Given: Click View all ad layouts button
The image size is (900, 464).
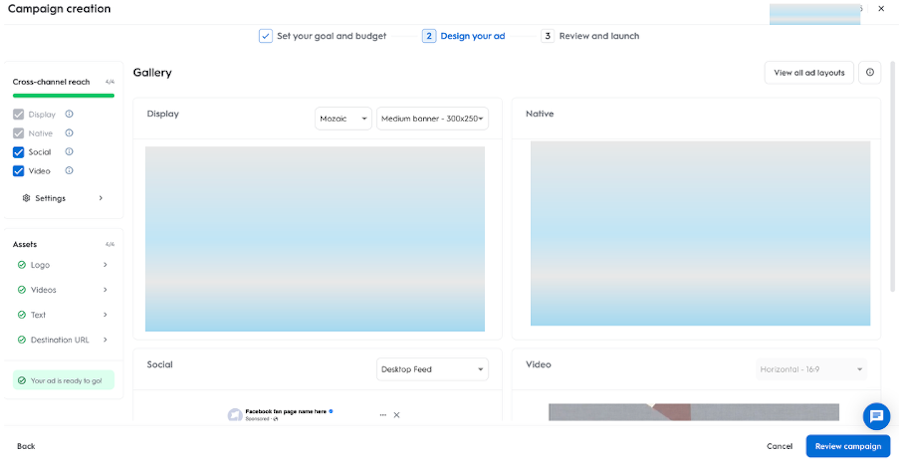Looking at the screenshot, I should click(809, 73).
